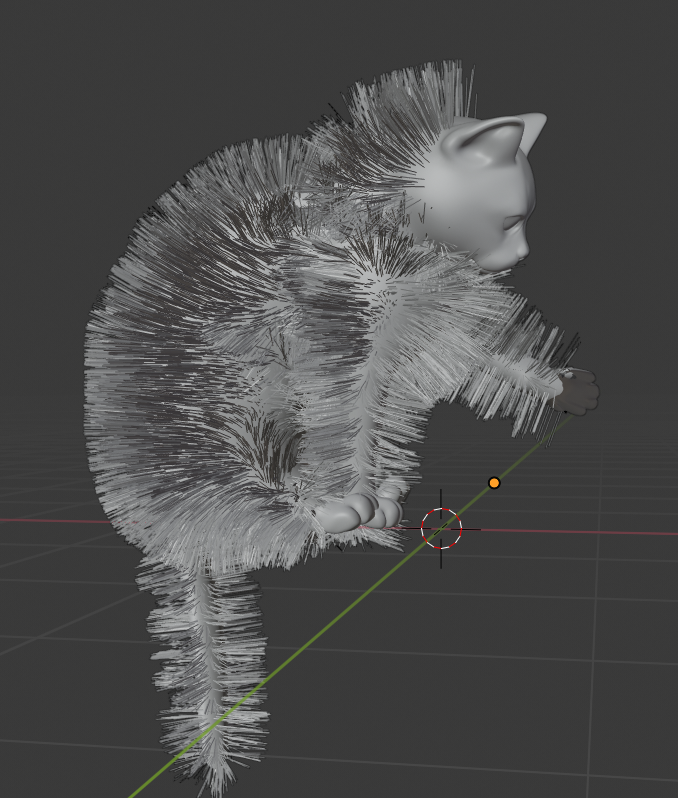Click the dark outstretched front paw

coord(579,391)
